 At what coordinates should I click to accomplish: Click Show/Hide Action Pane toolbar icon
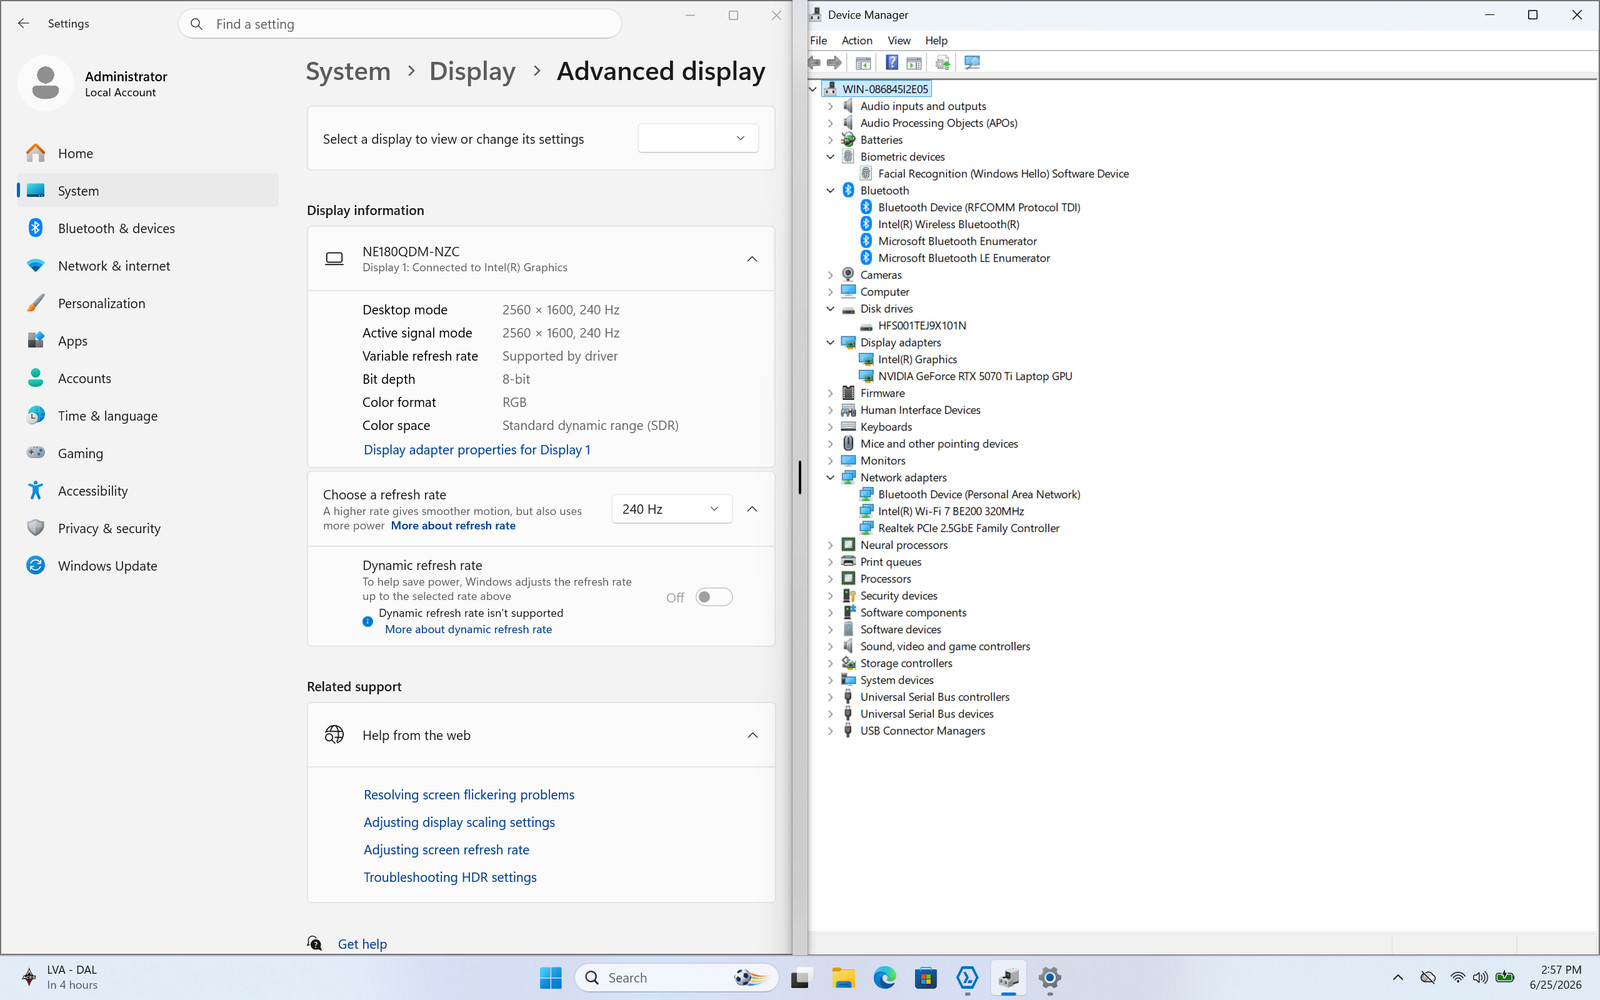[x=914, y=63]
